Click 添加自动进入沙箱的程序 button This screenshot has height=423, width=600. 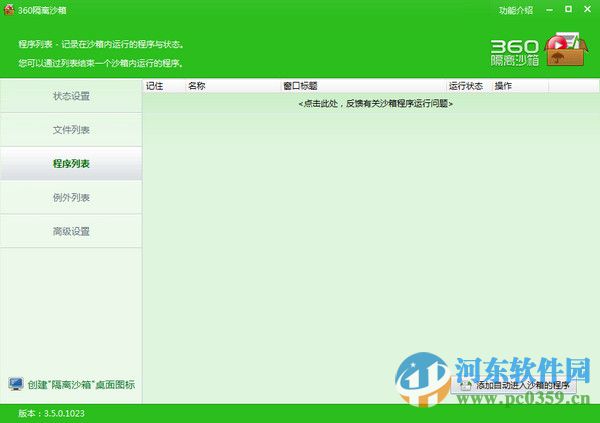(514, 385)
